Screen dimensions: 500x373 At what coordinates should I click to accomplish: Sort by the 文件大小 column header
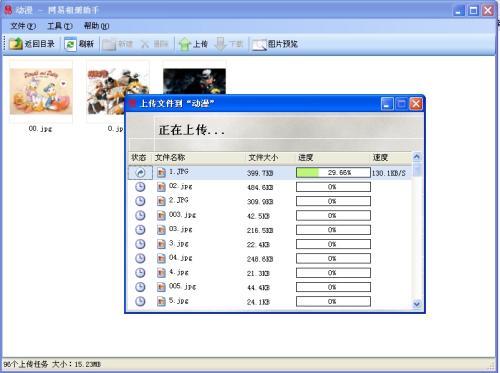click(263, 158)
